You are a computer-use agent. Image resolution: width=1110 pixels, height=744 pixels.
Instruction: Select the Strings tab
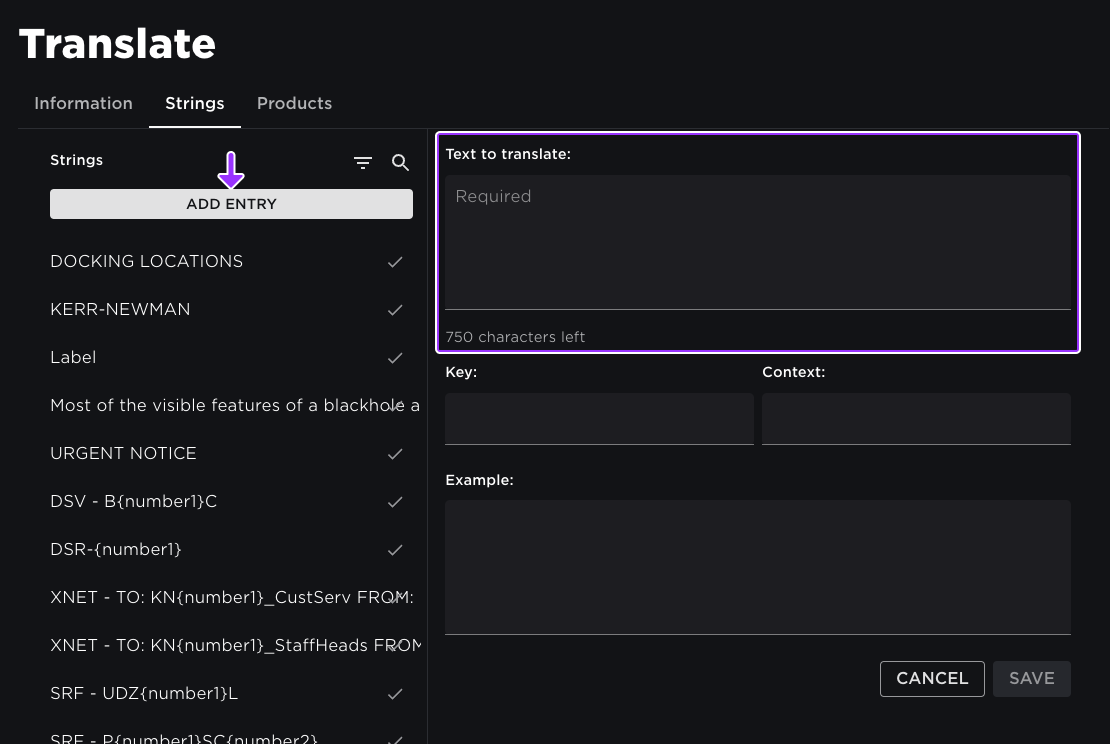point(194,103)
